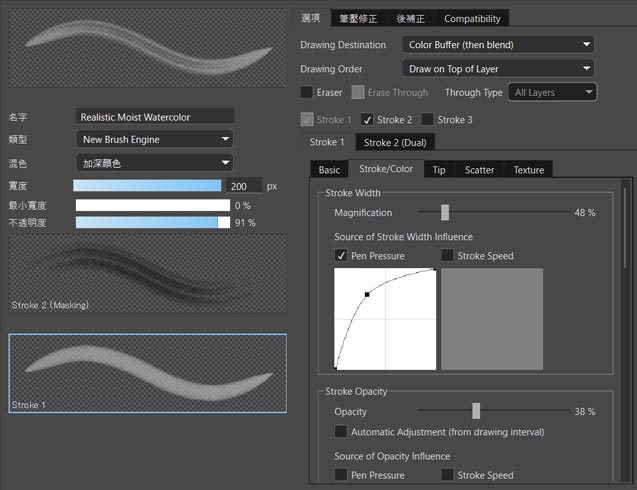
Task: Open the 混色 blend mode dropdown
Action: 155,162
